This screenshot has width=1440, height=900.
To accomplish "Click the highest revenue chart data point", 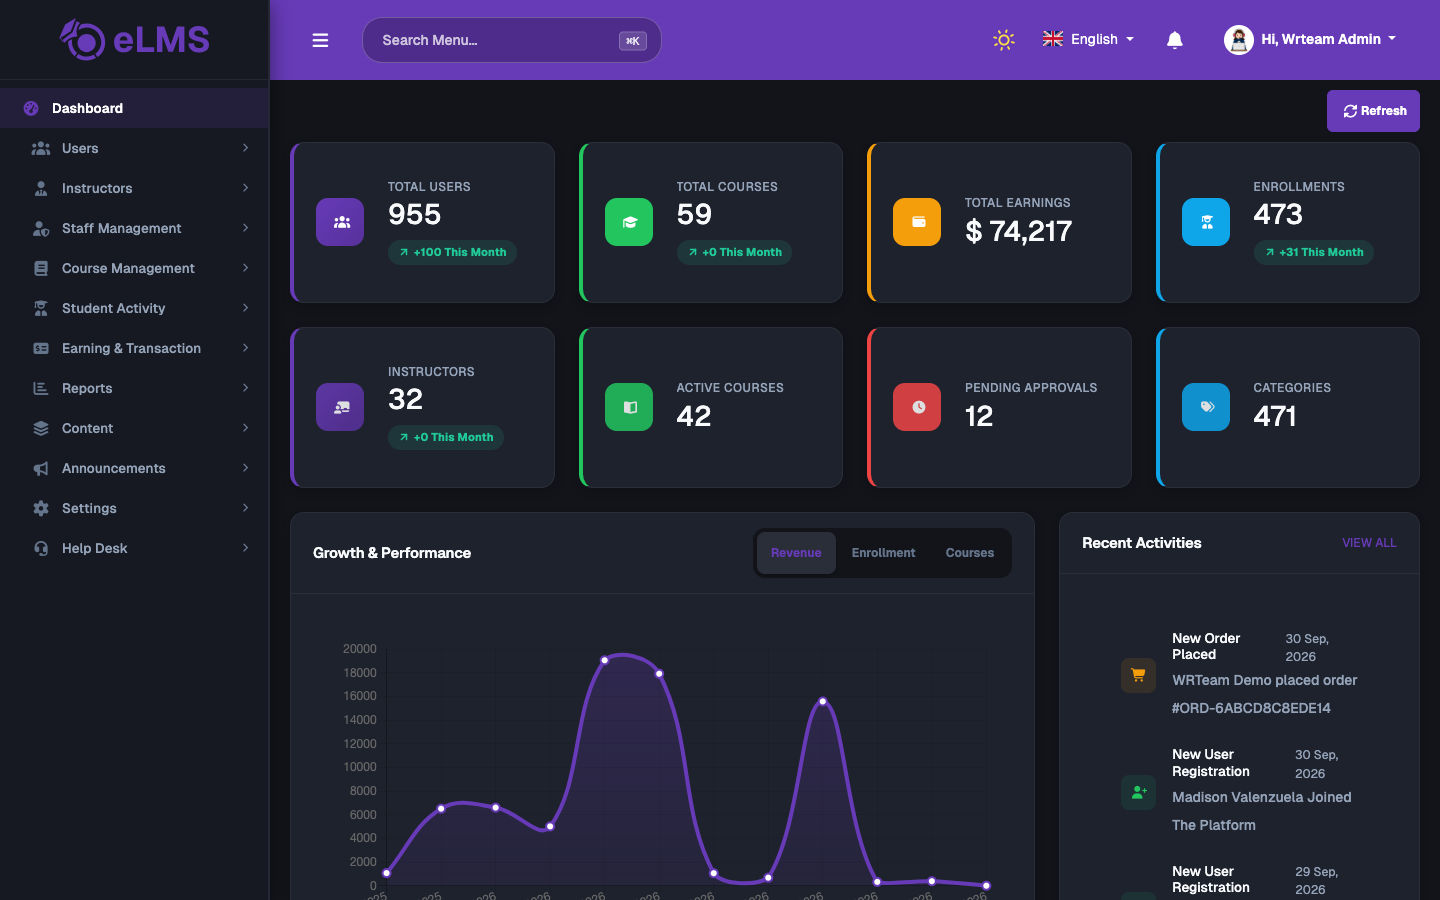I will tap(604, 660).
